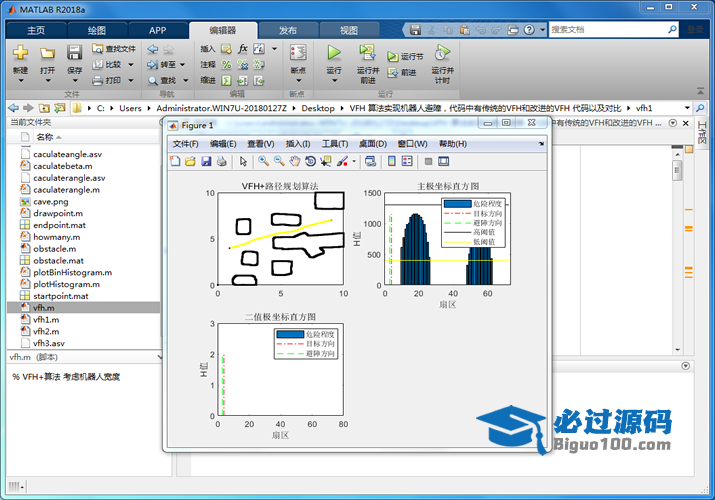Click Figure 1 Open File toolbar icon

point(190,161)
